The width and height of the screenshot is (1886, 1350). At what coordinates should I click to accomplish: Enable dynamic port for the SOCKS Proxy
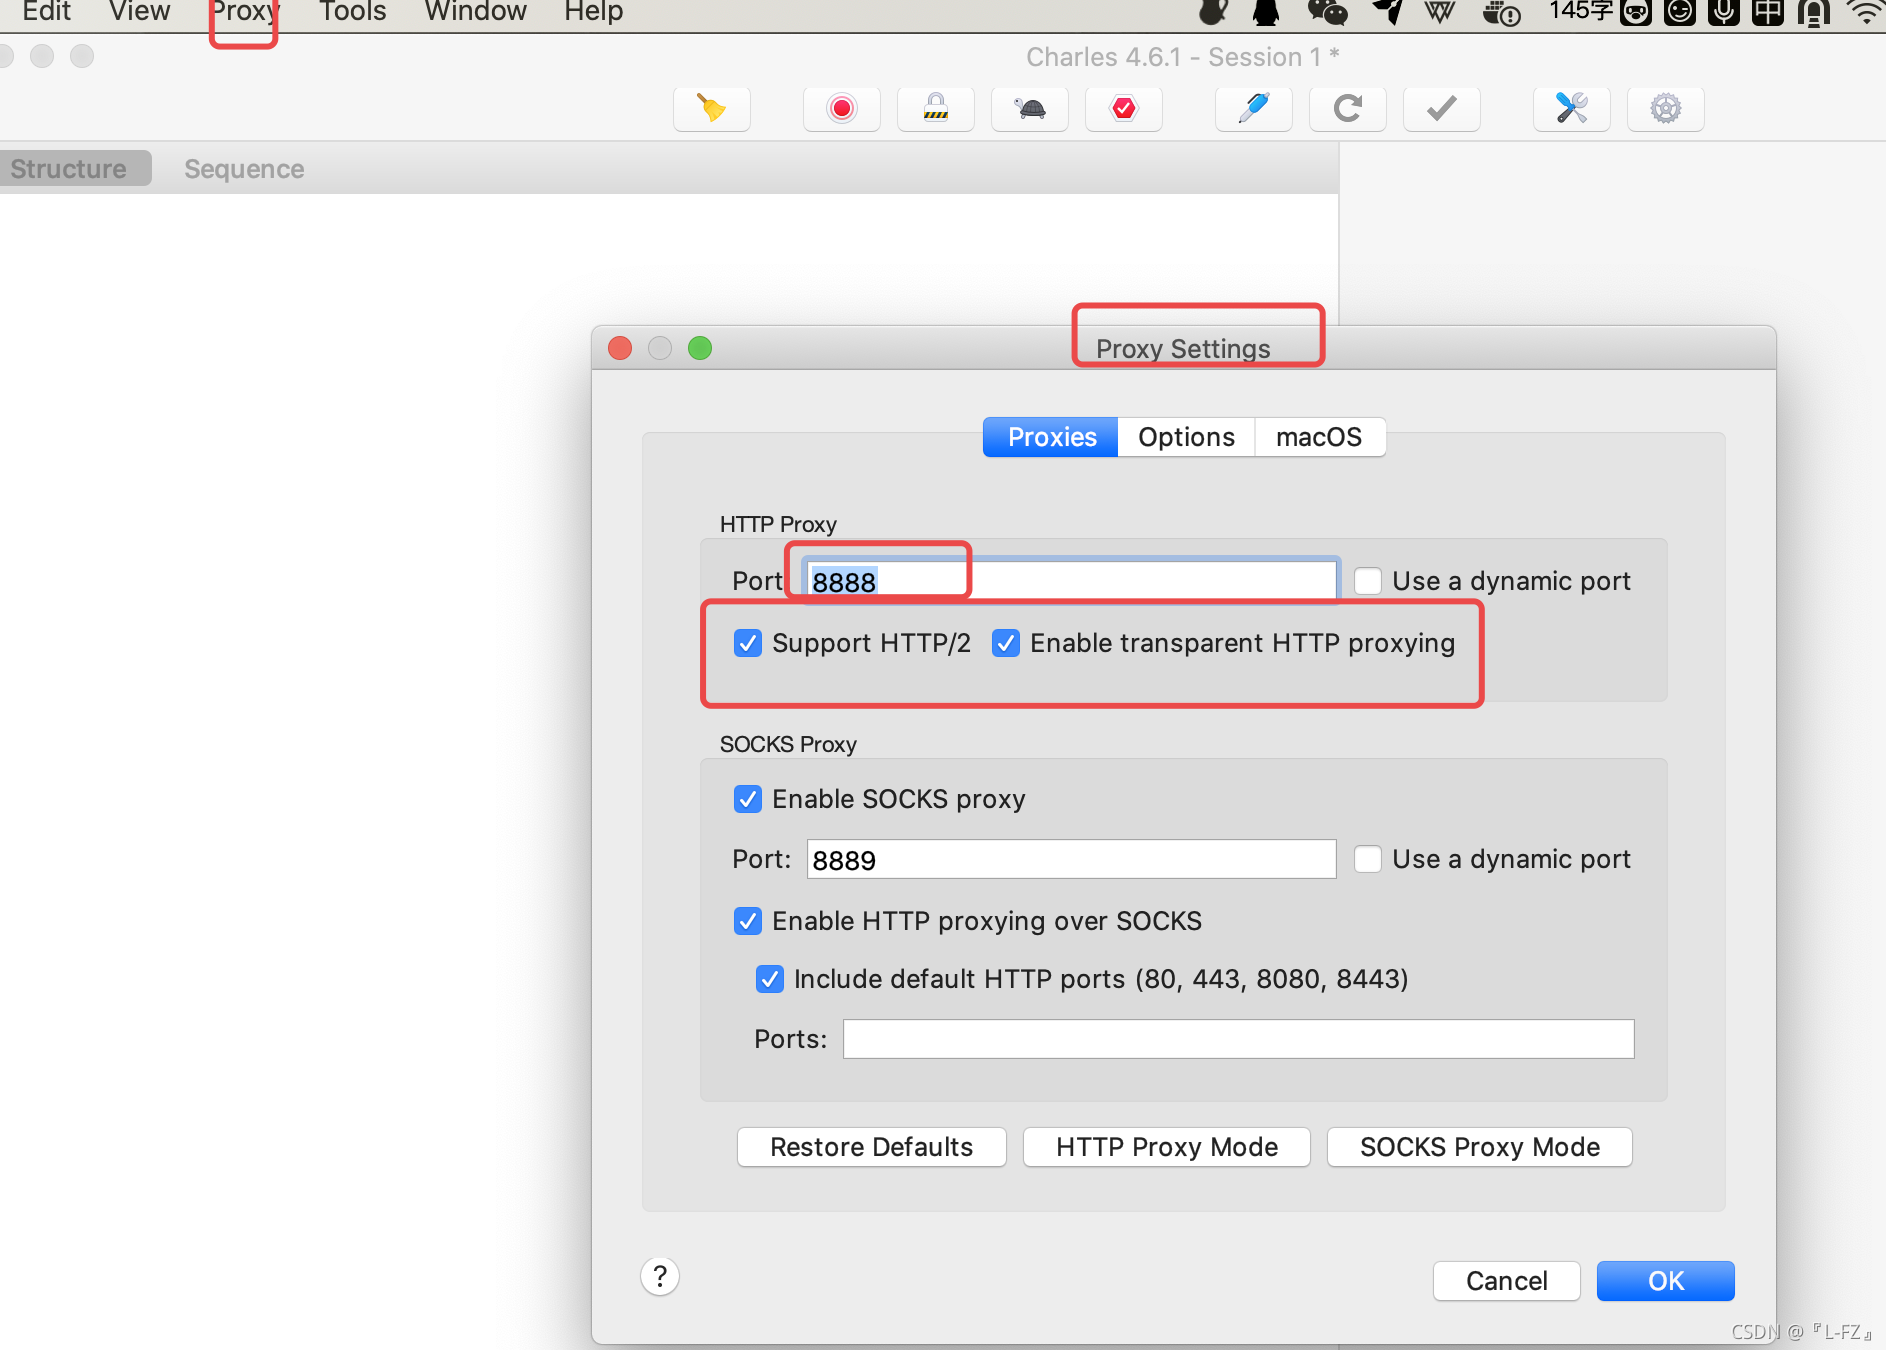(x=1368, y=859)
